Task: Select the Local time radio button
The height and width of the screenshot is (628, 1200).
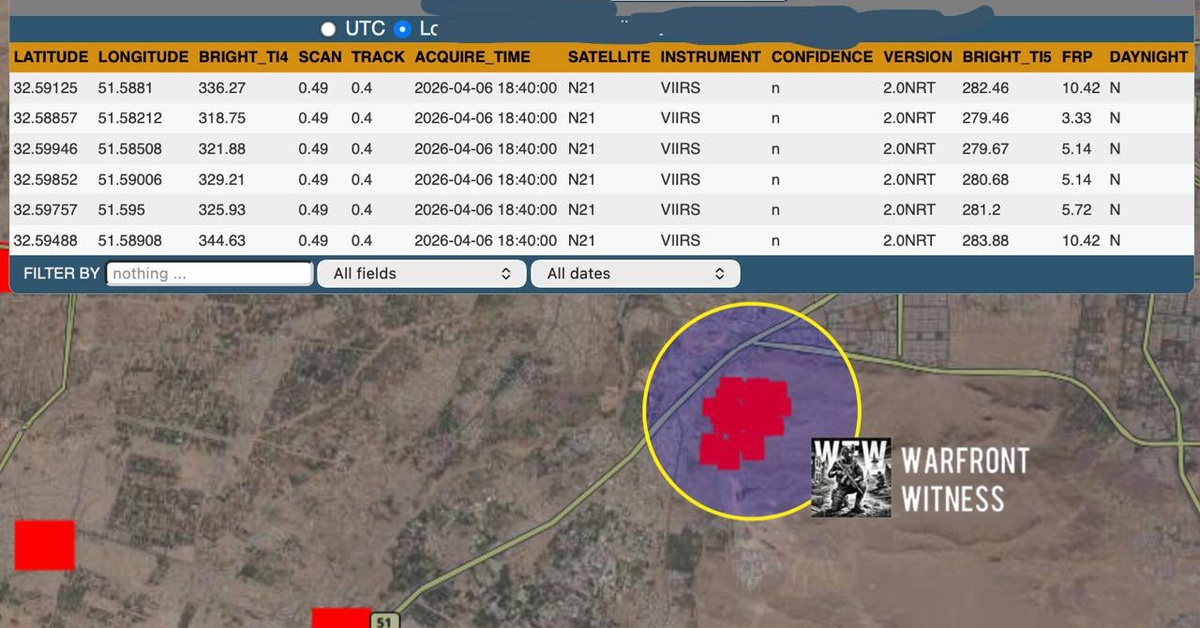Action: point(403,29)
